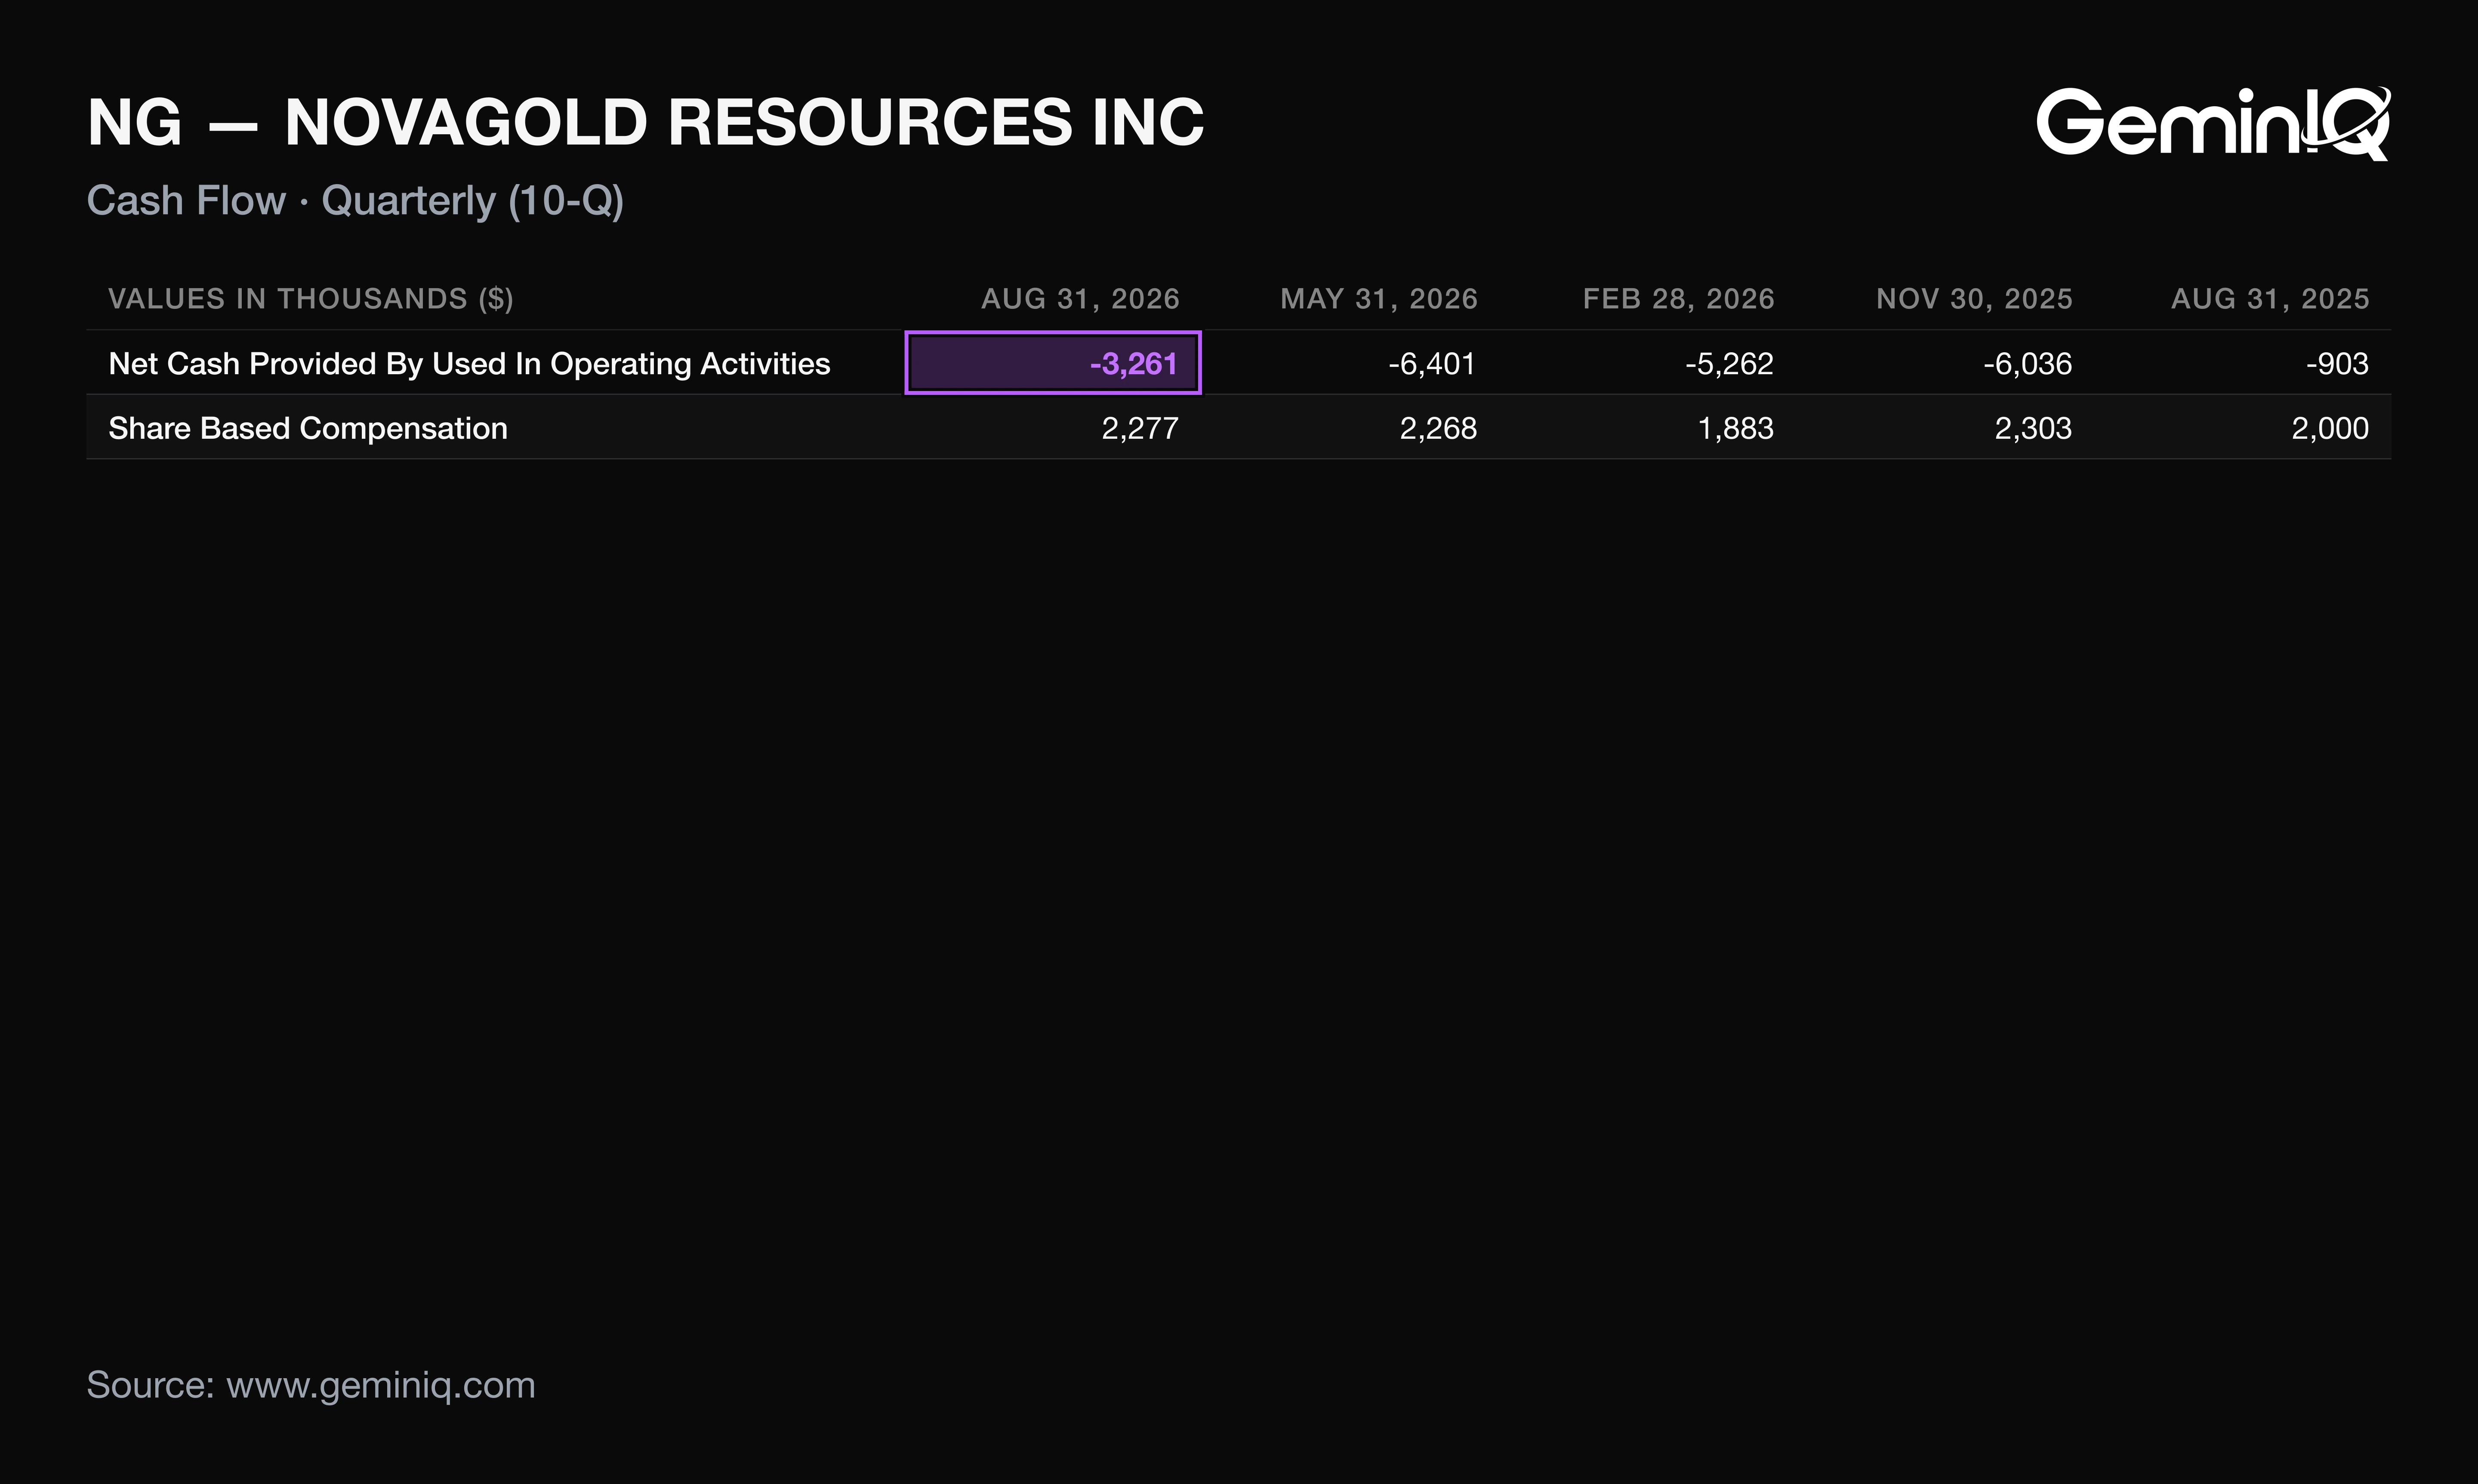Select the highlighted -3,261 cell

(x=1053, y=362)
